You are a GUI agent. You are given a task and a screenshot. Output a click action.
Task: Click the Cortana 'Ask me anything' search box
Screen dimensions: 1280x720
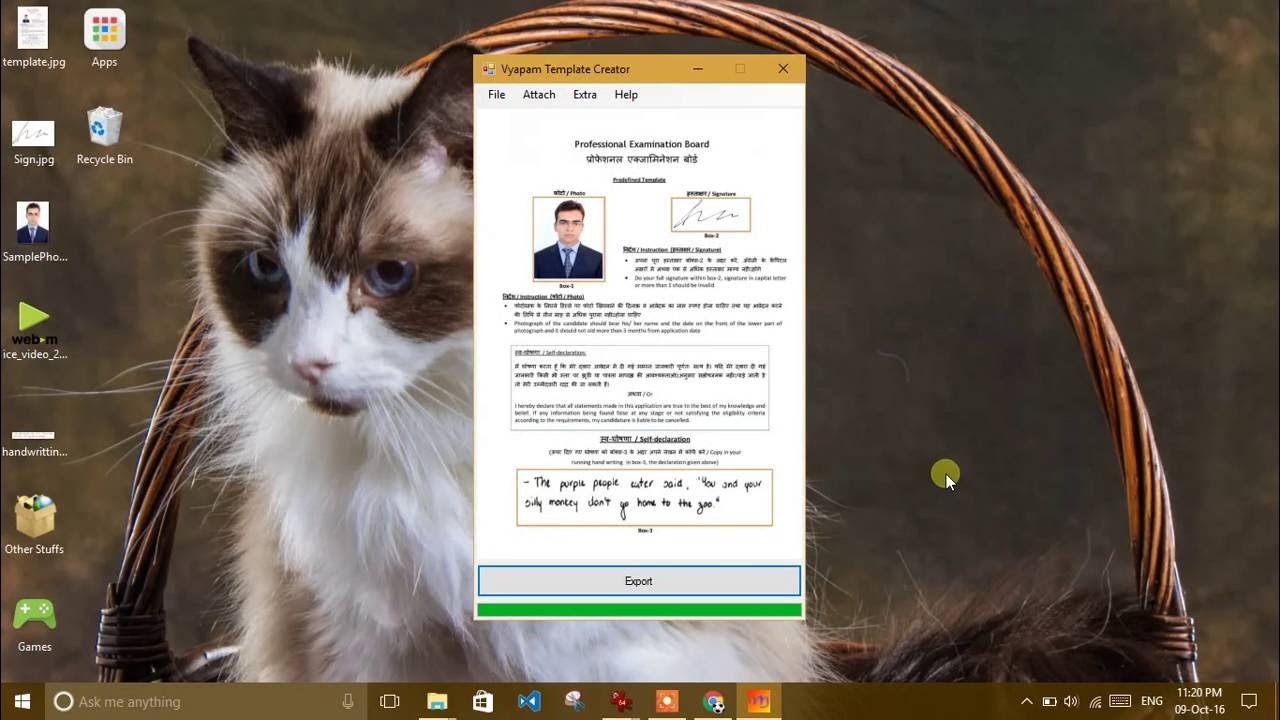(x=206, y=702)
